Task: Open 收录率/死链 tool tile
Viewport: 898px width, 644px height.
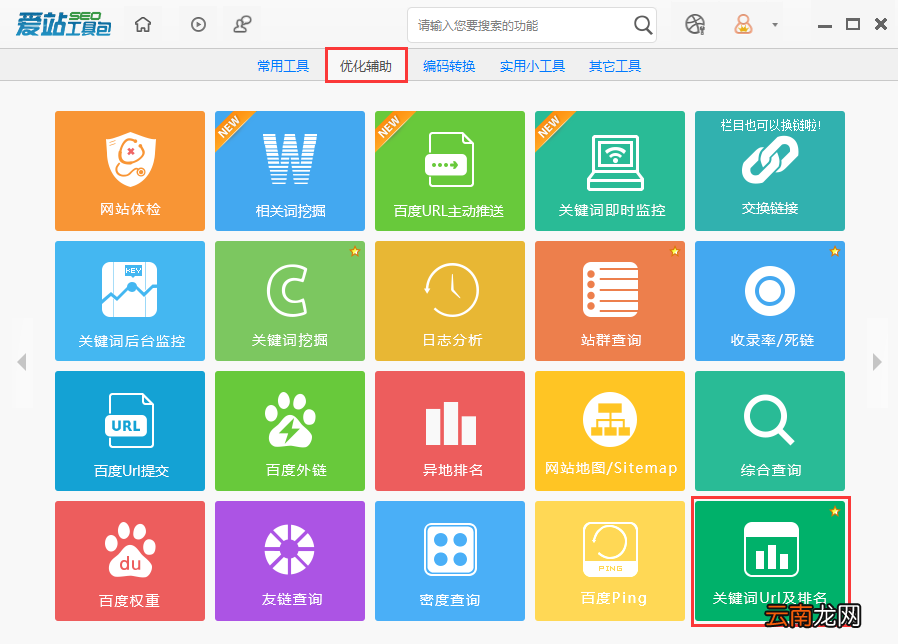Action: [770, 301]
